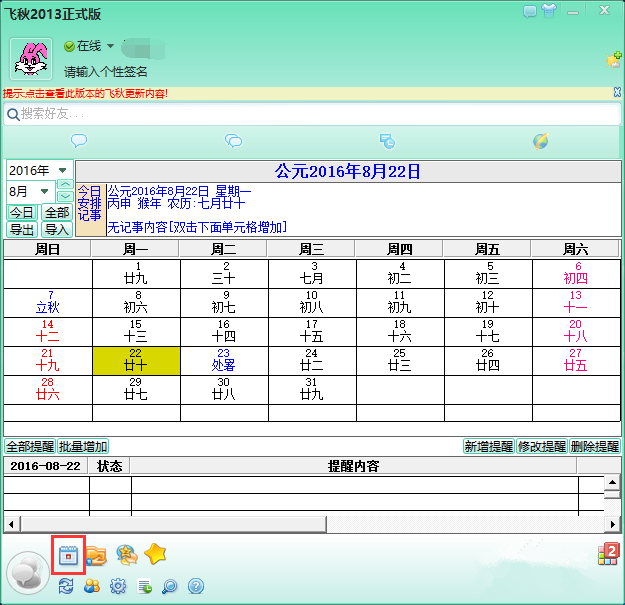Click the 新增提醒 button

click(x=488, y=447)
